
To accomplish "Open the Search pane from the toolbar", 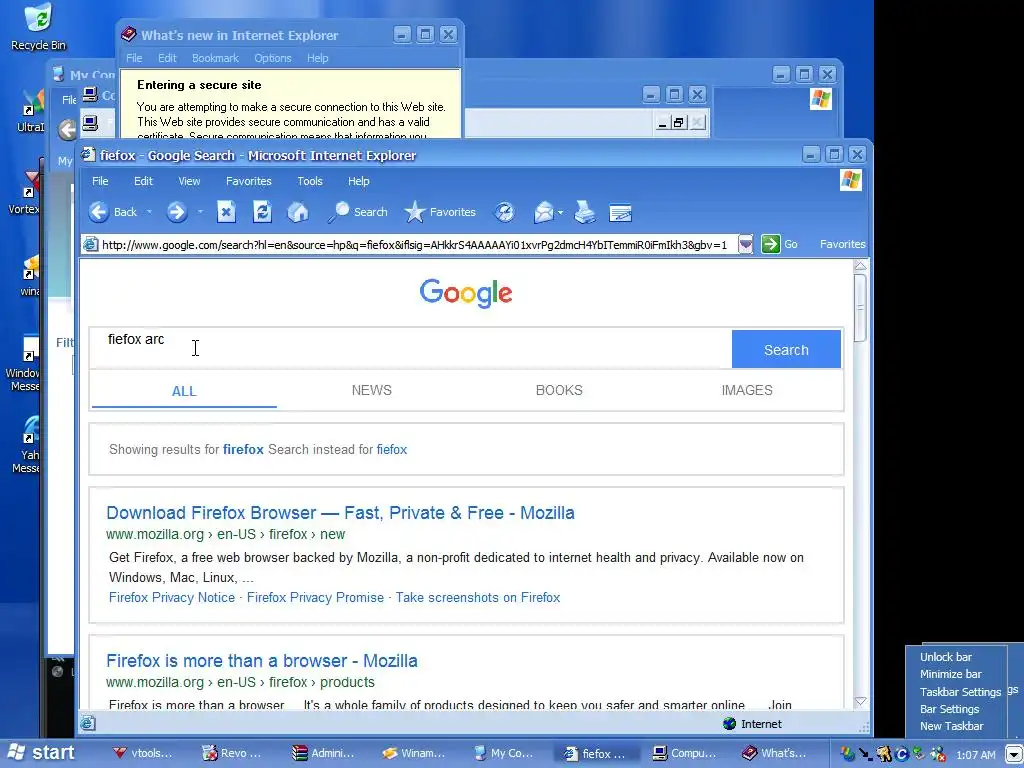I will point(357,212).
